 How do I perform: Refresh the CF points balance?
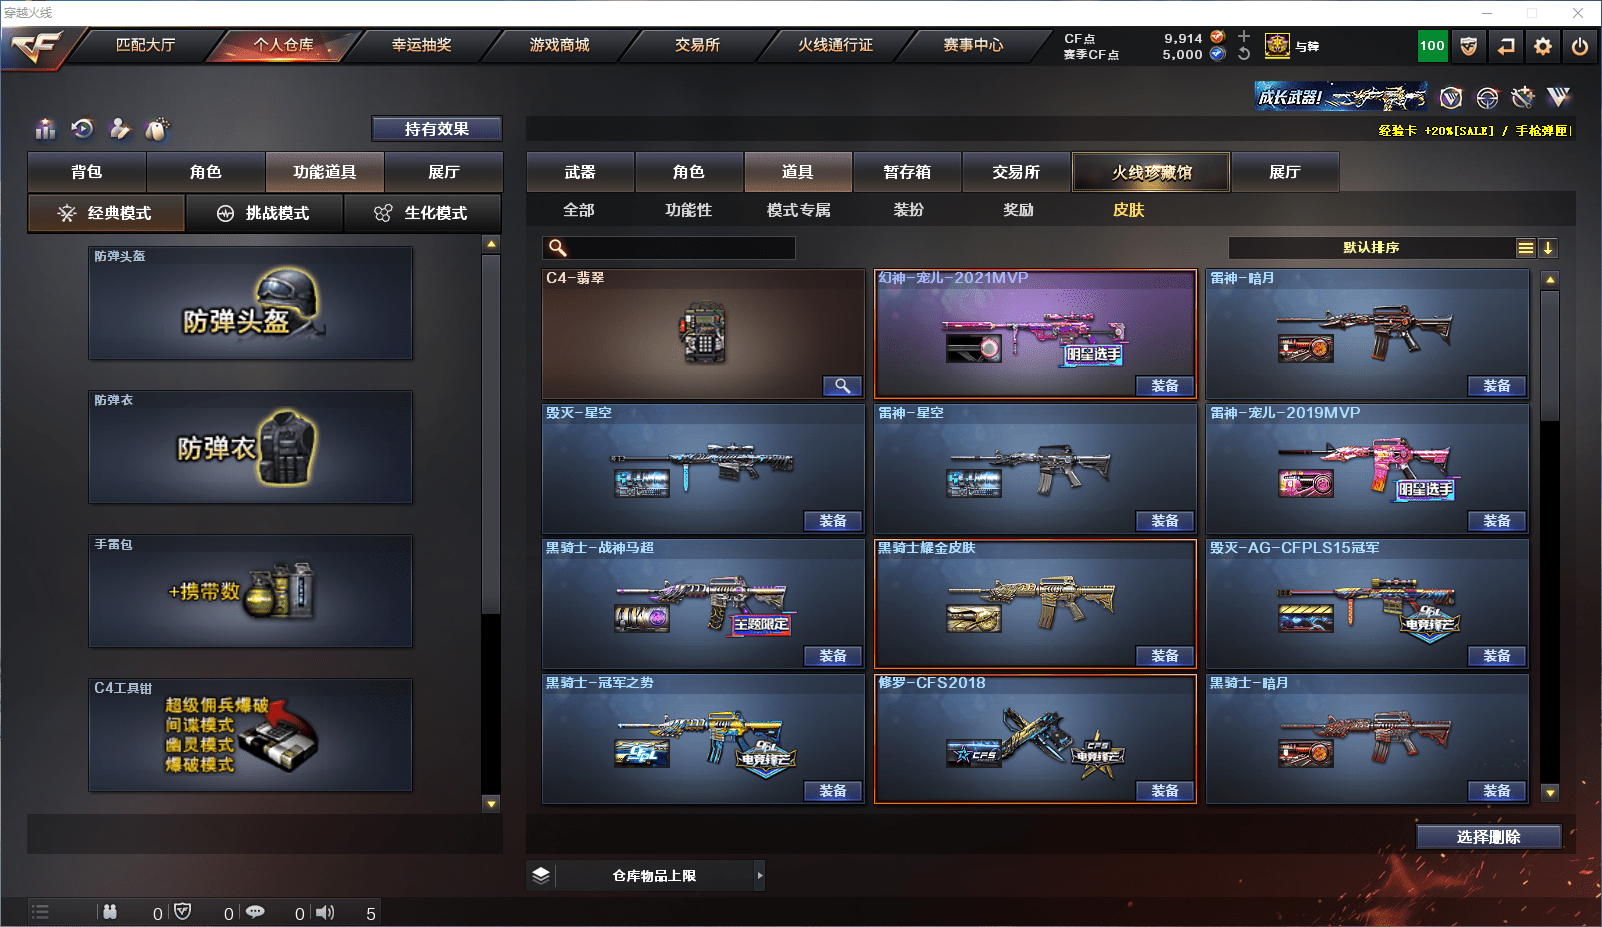(x=1244, y=54)
